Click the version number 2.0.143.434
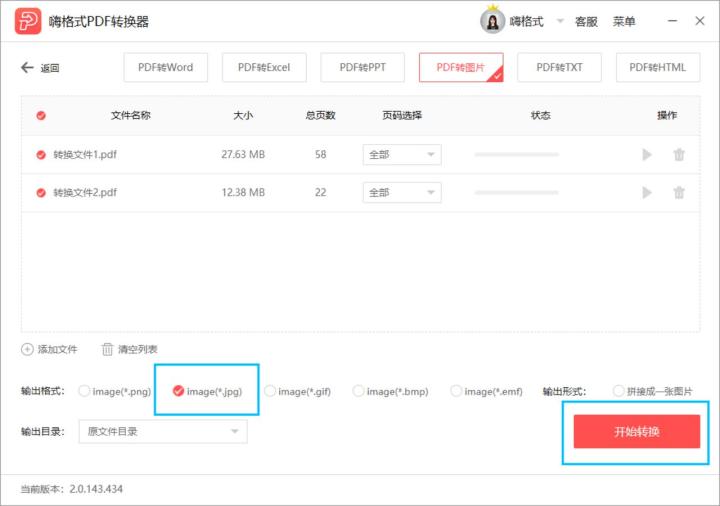 (96, 489)
